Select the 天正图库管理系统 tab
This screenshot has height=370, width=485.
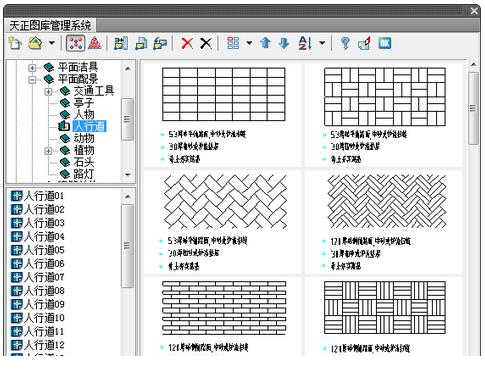(50, 25)
